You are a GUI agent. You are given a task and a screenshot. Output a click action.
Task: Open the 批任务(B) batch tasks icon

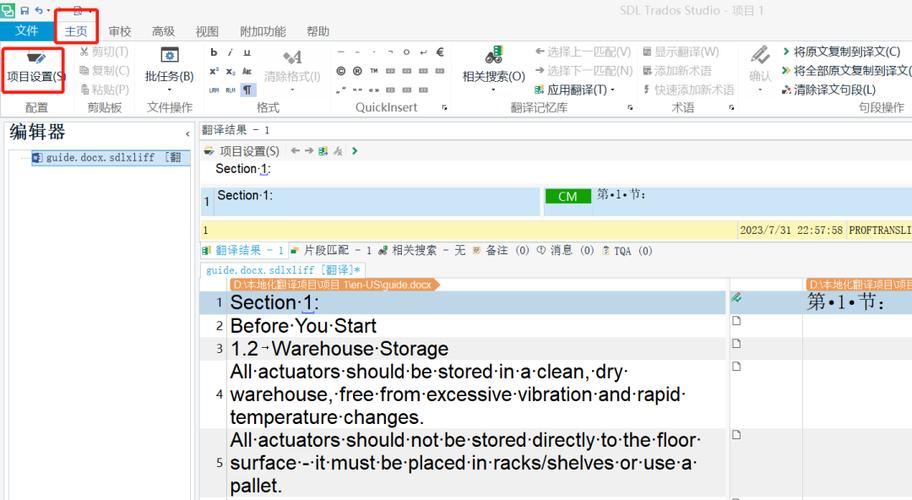coord(169,55)
